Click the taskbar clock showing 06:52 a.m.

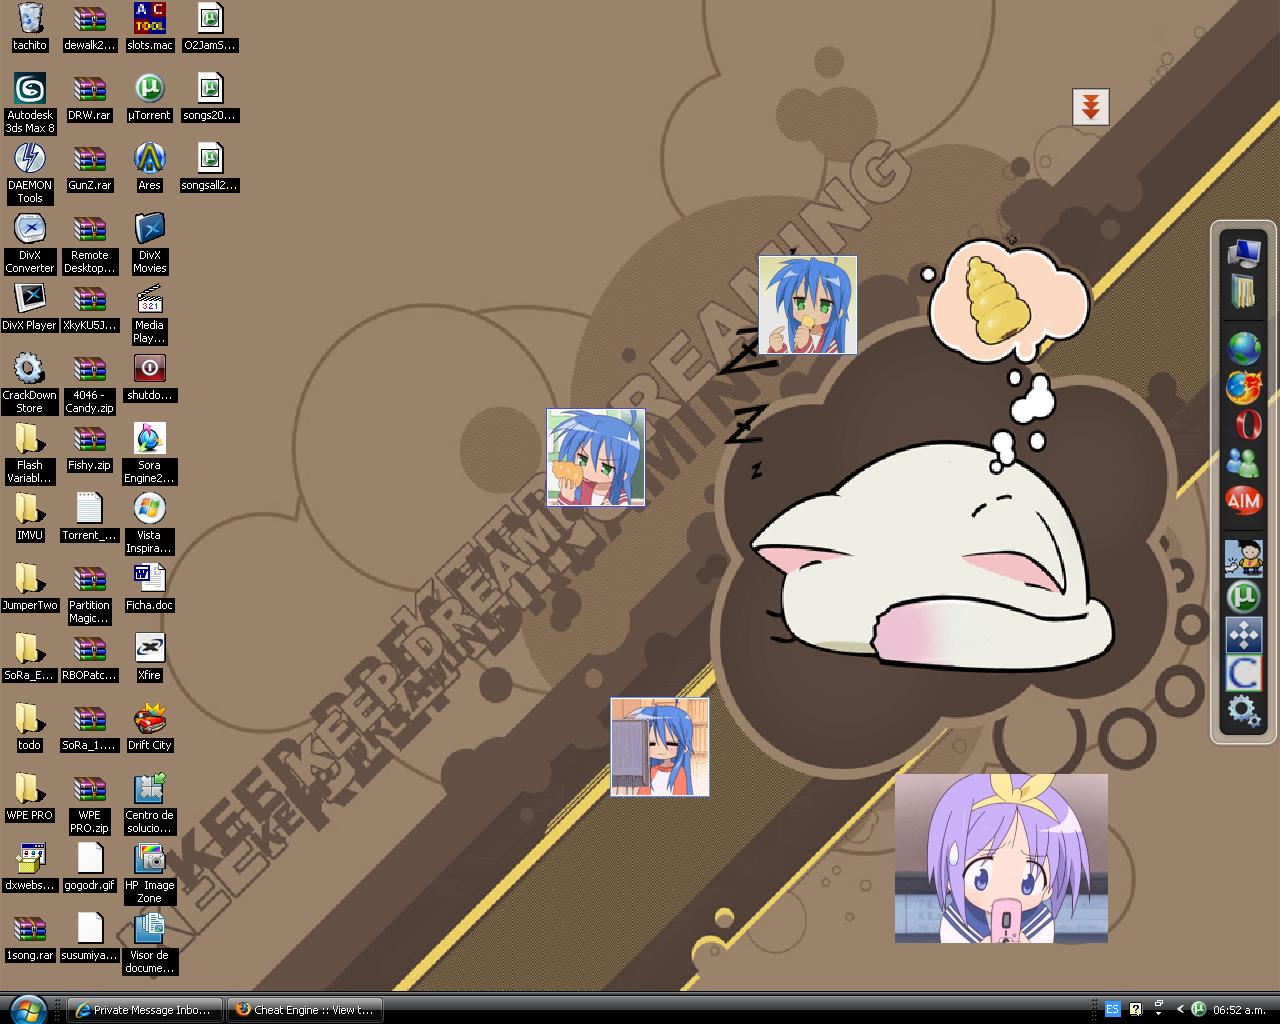[x=1239, y=1010]
